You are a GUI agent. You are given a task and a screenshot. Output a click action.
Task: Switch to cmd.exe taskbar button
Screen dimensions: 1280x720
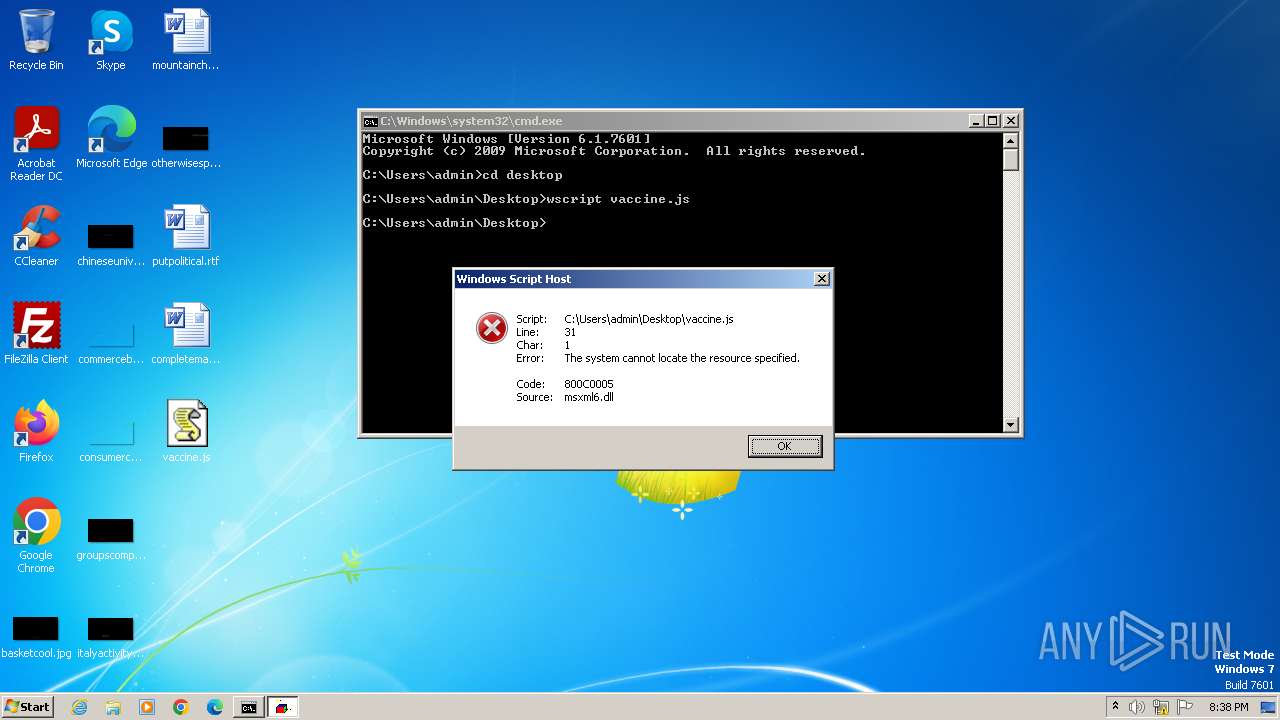pos(248,707)
